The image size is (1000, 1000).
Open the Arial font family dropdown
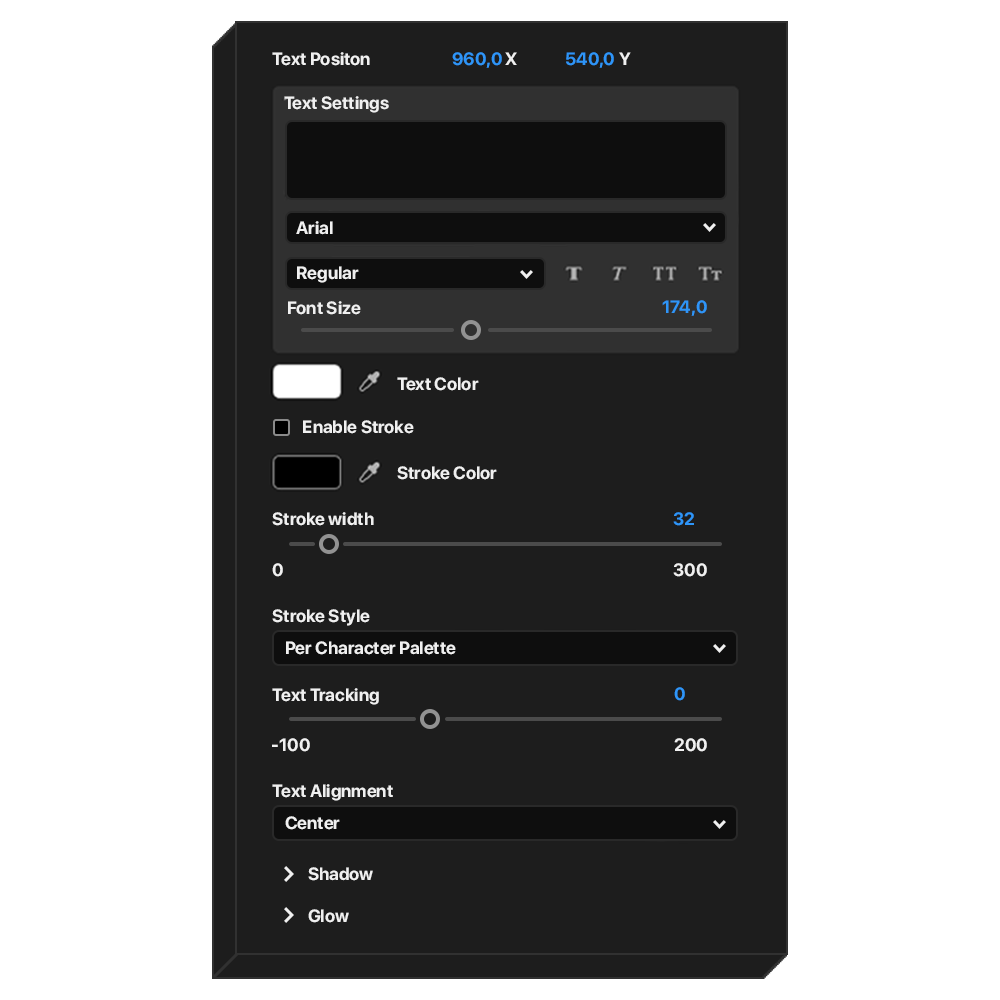505,228
